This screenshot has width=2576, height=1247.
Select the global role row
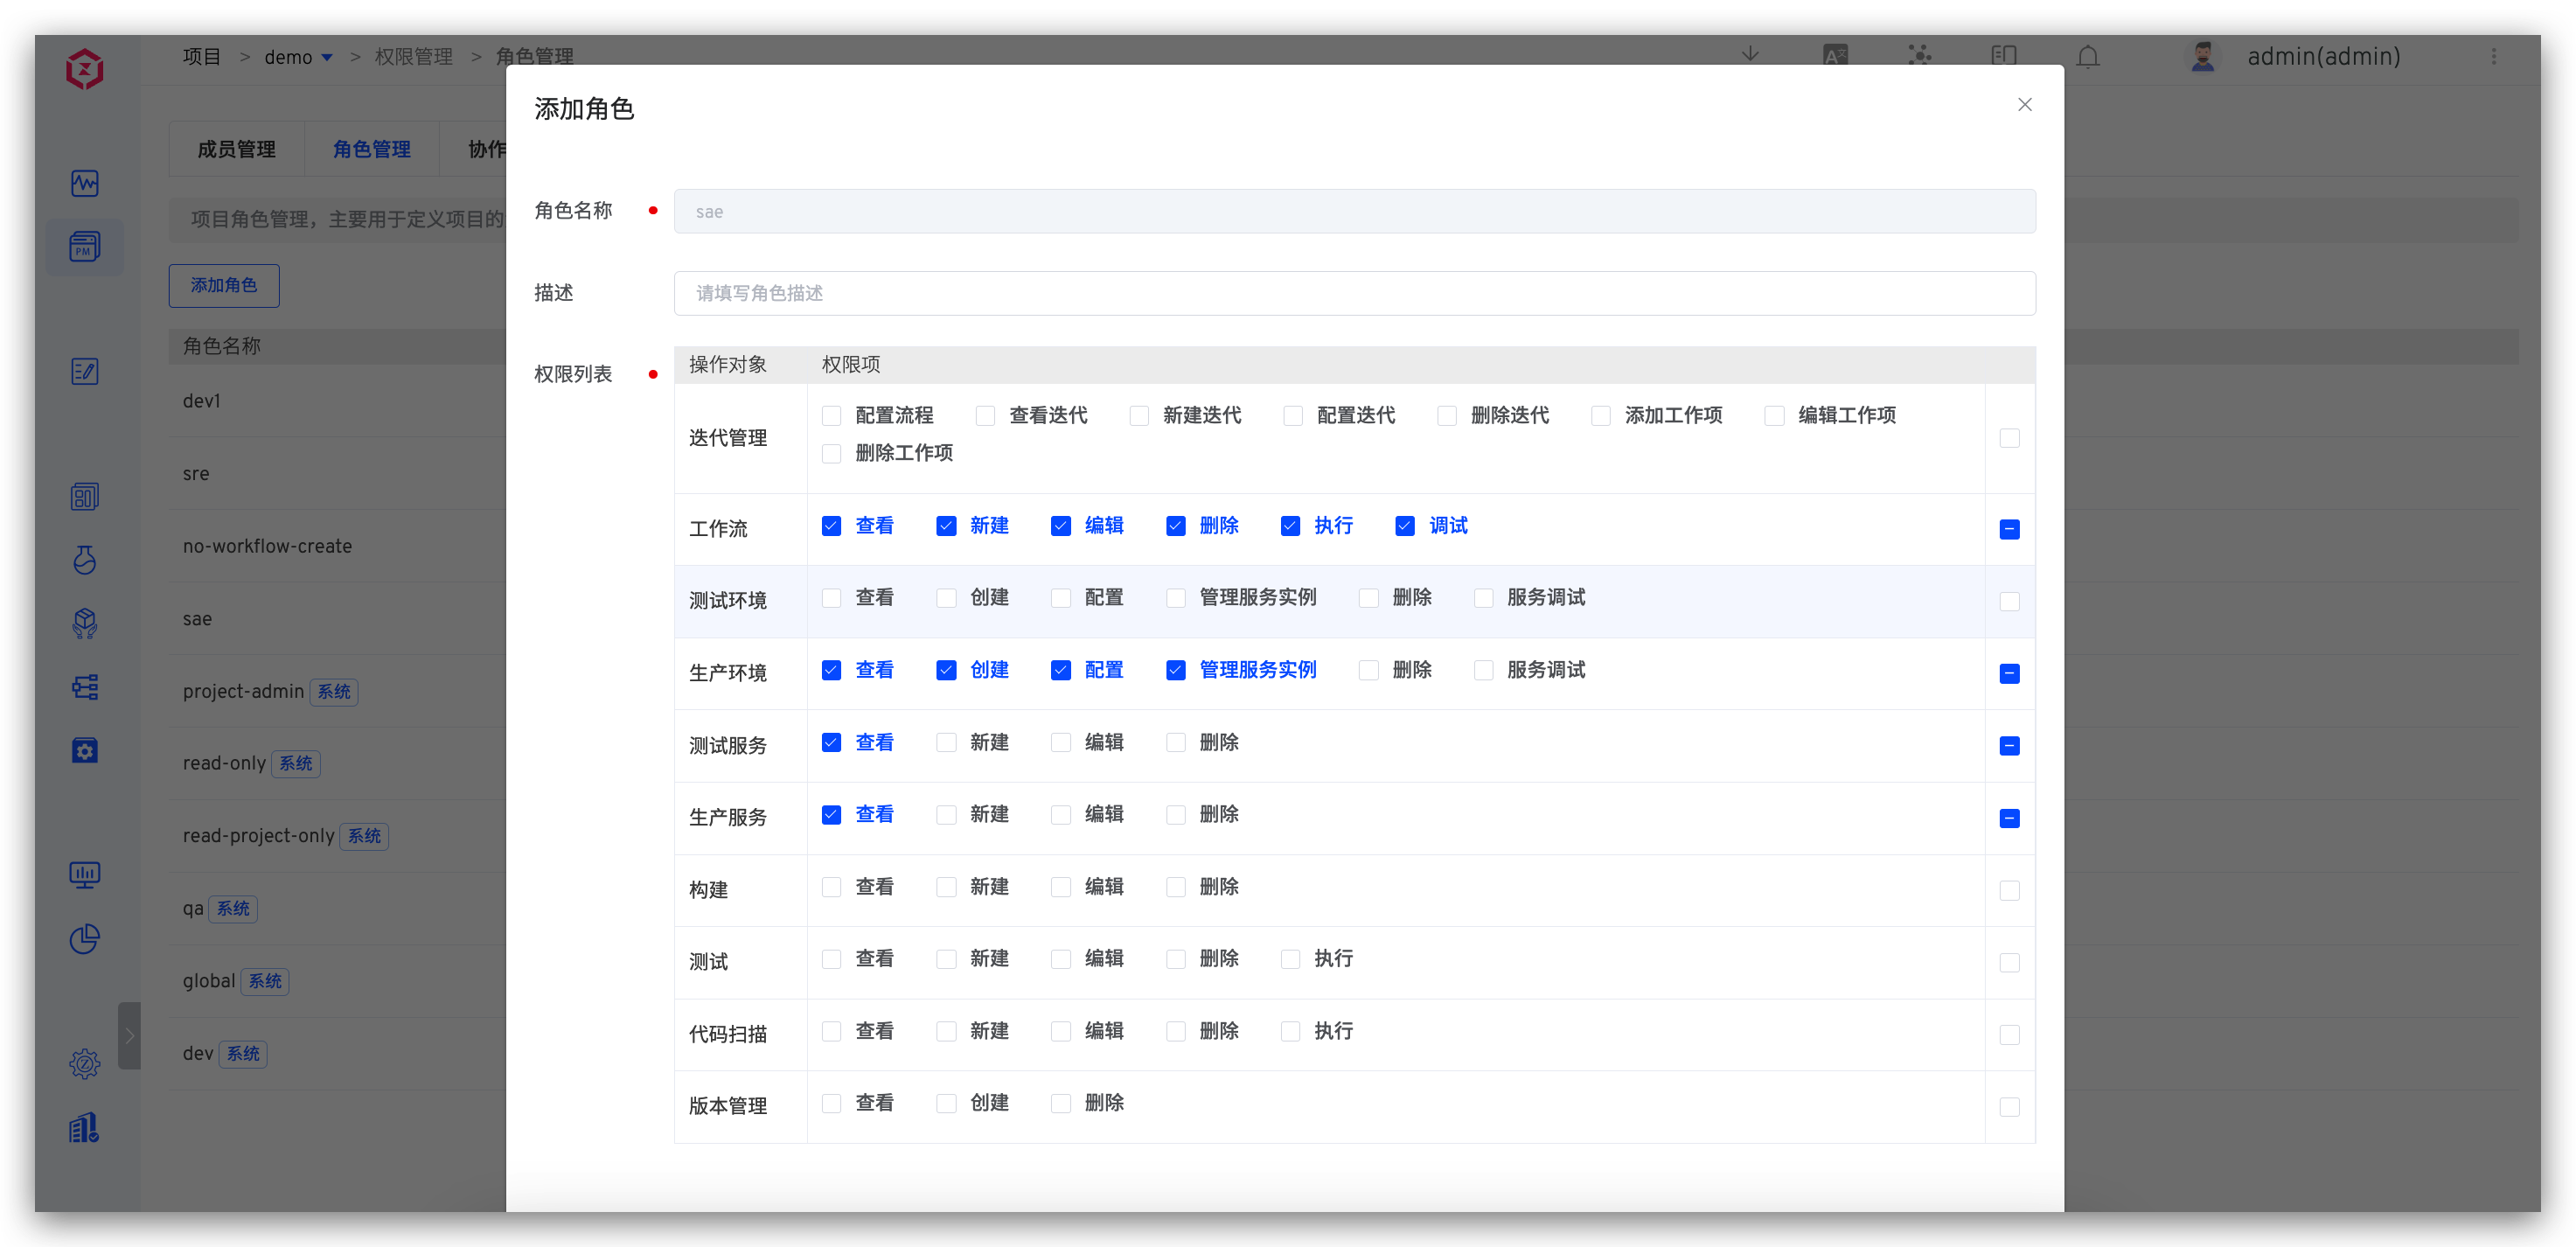click(338, 981)
